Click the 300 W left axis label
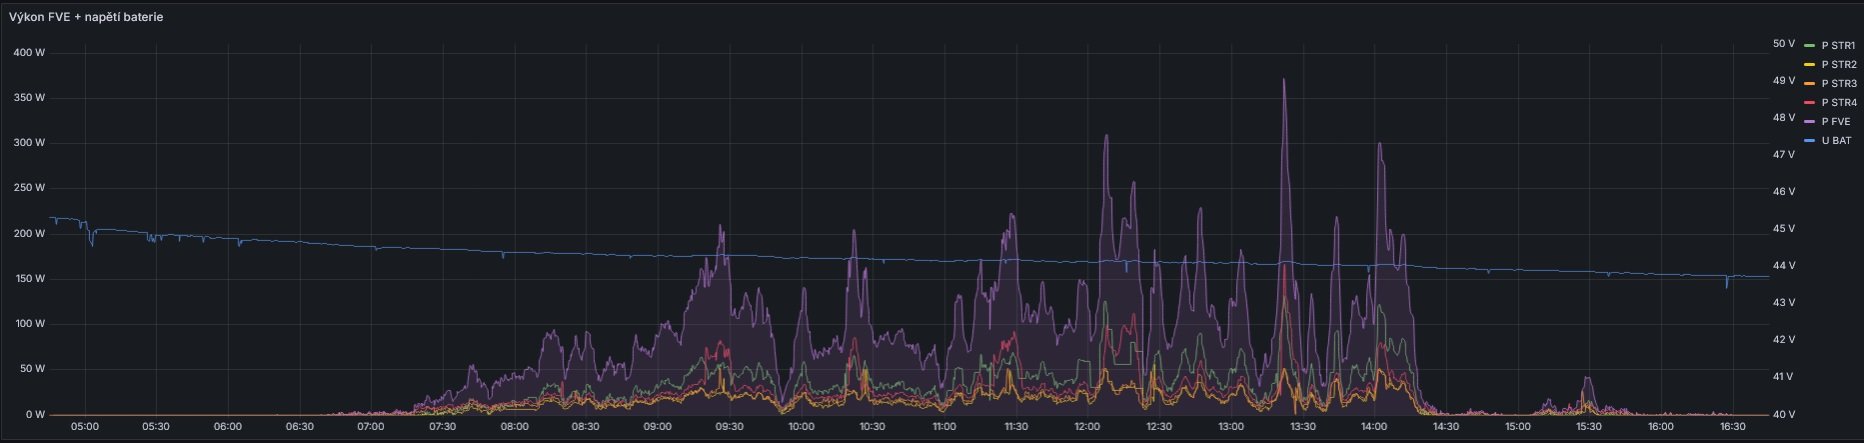1864x443 pixels. click(29, 143)
